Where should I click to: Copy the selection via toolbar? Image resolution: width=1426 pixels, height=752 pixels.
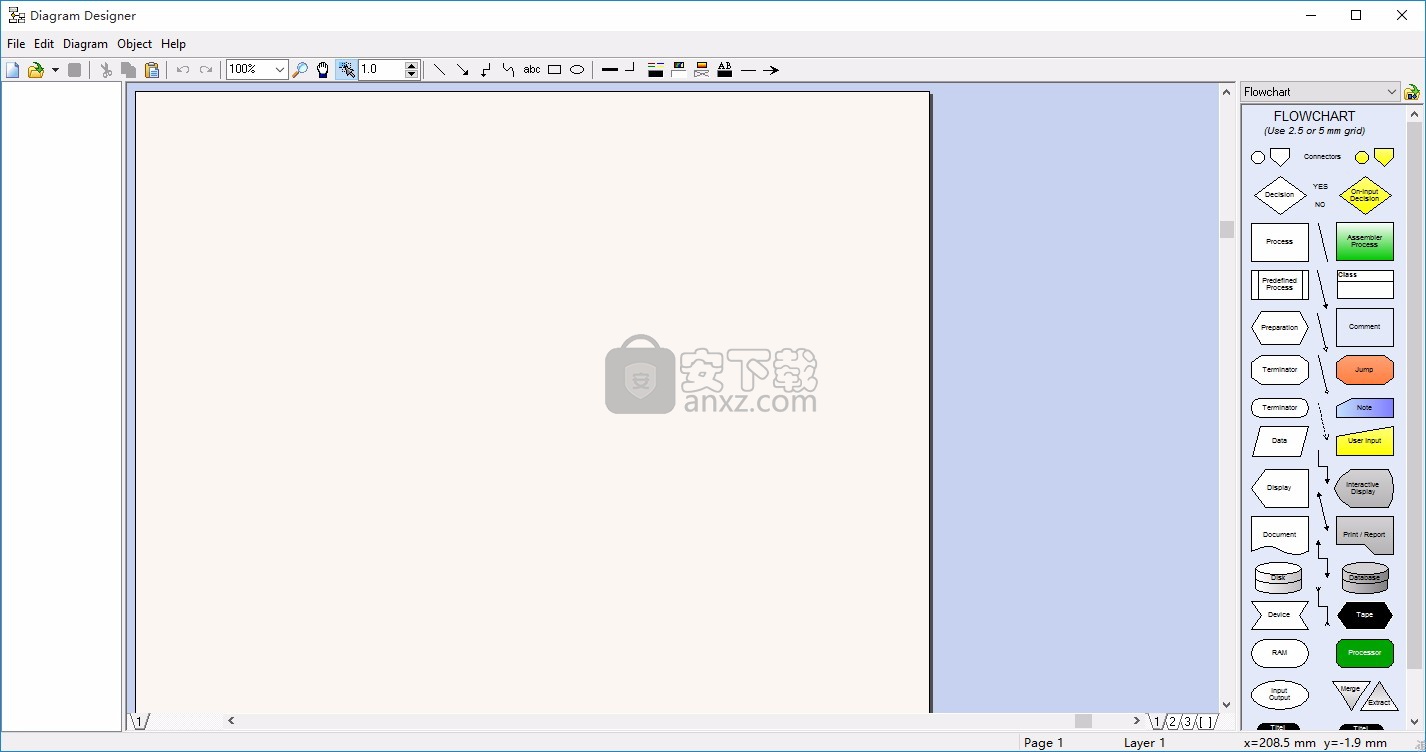tap(129, 70)
